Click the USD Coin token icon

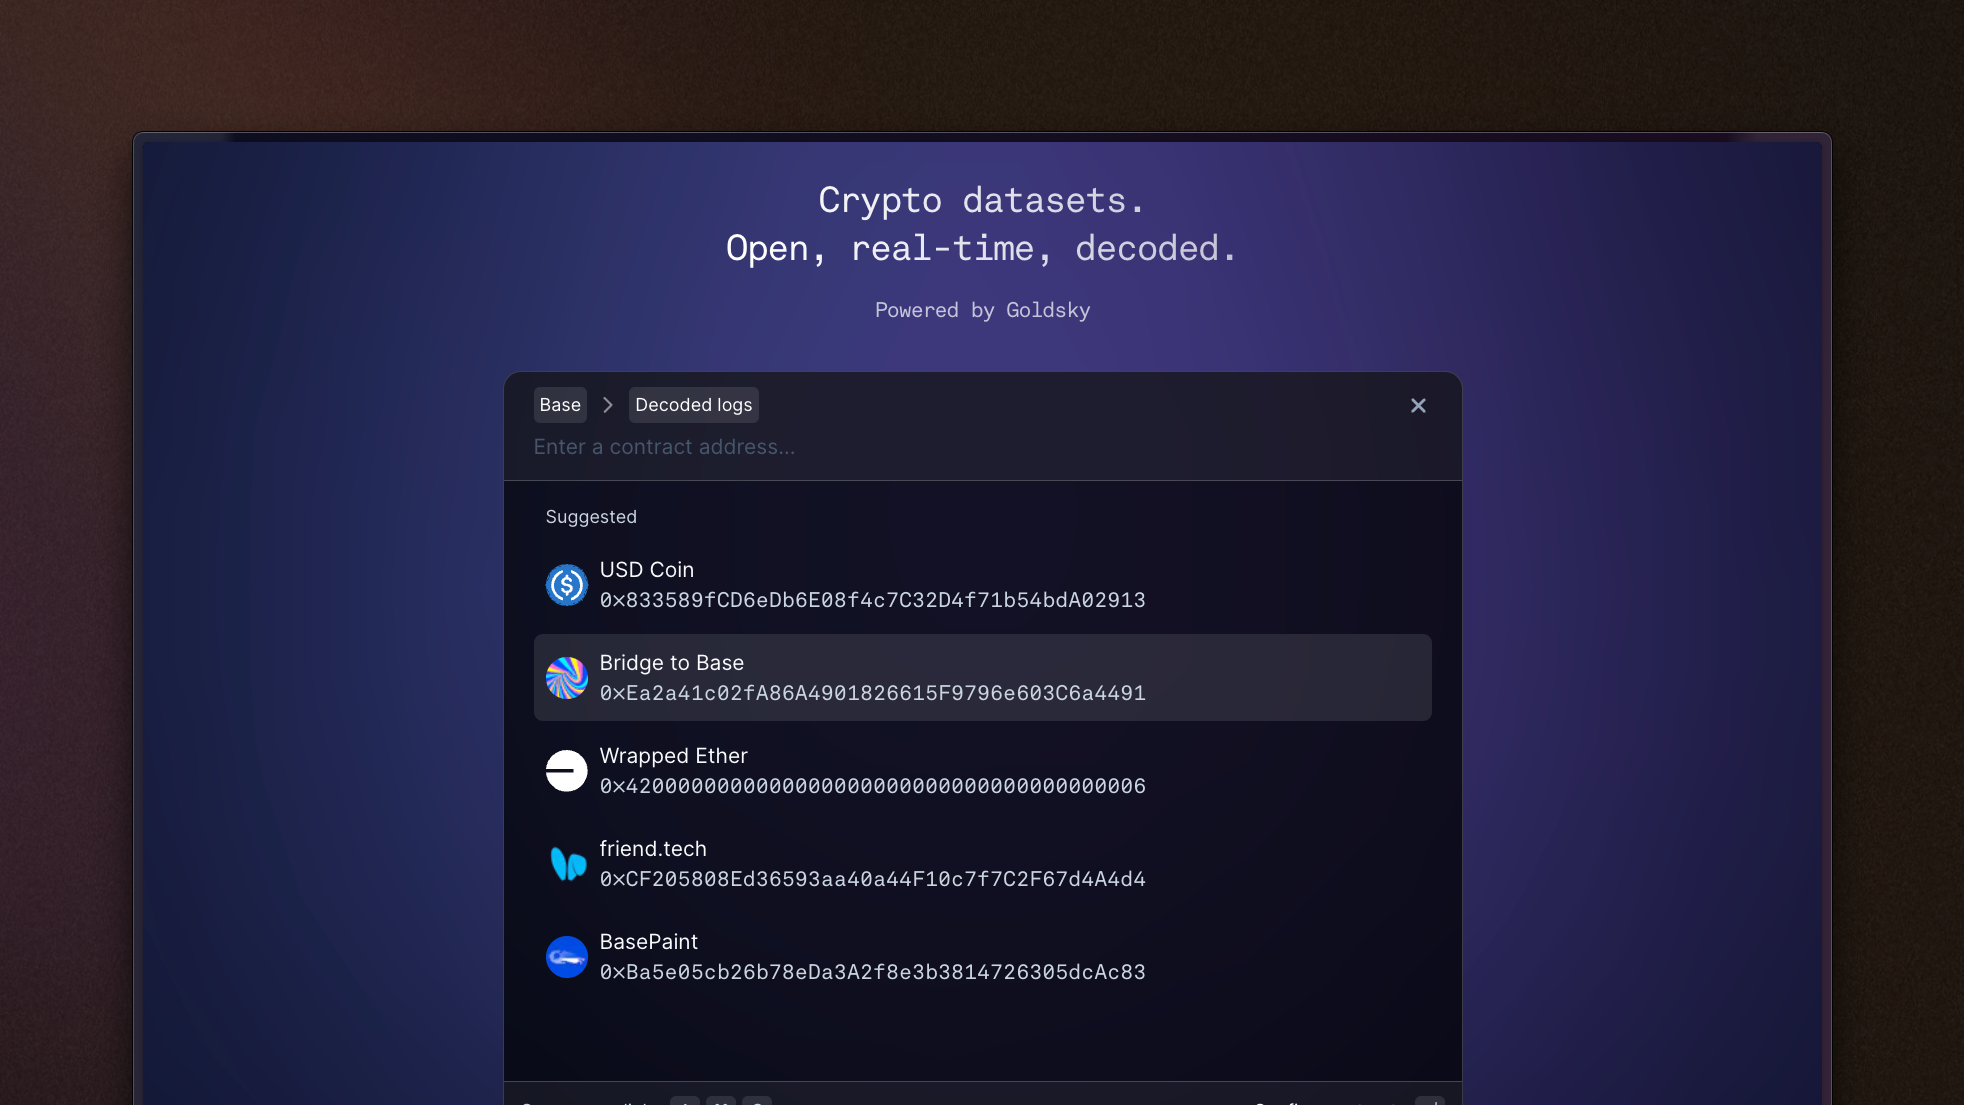pos(566,585)
